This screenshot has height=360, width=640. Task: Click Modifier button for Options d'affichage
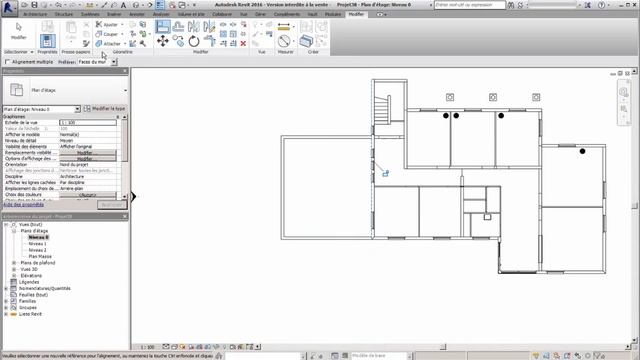[x=88, y=158]
